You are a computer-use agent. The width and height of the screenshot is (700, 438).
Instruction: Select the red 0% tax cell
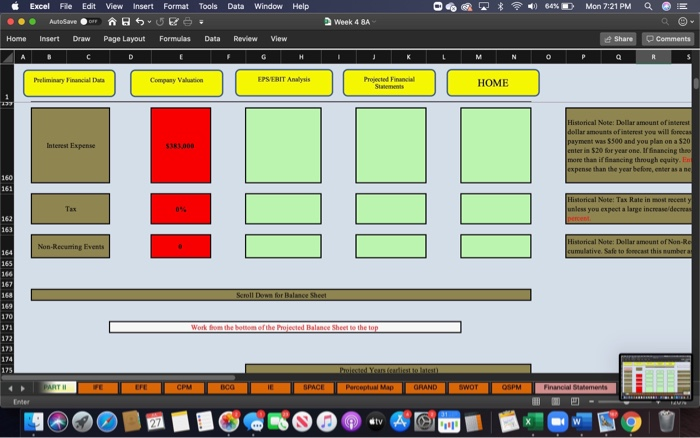pyautogui.click(x=181, y=209)
